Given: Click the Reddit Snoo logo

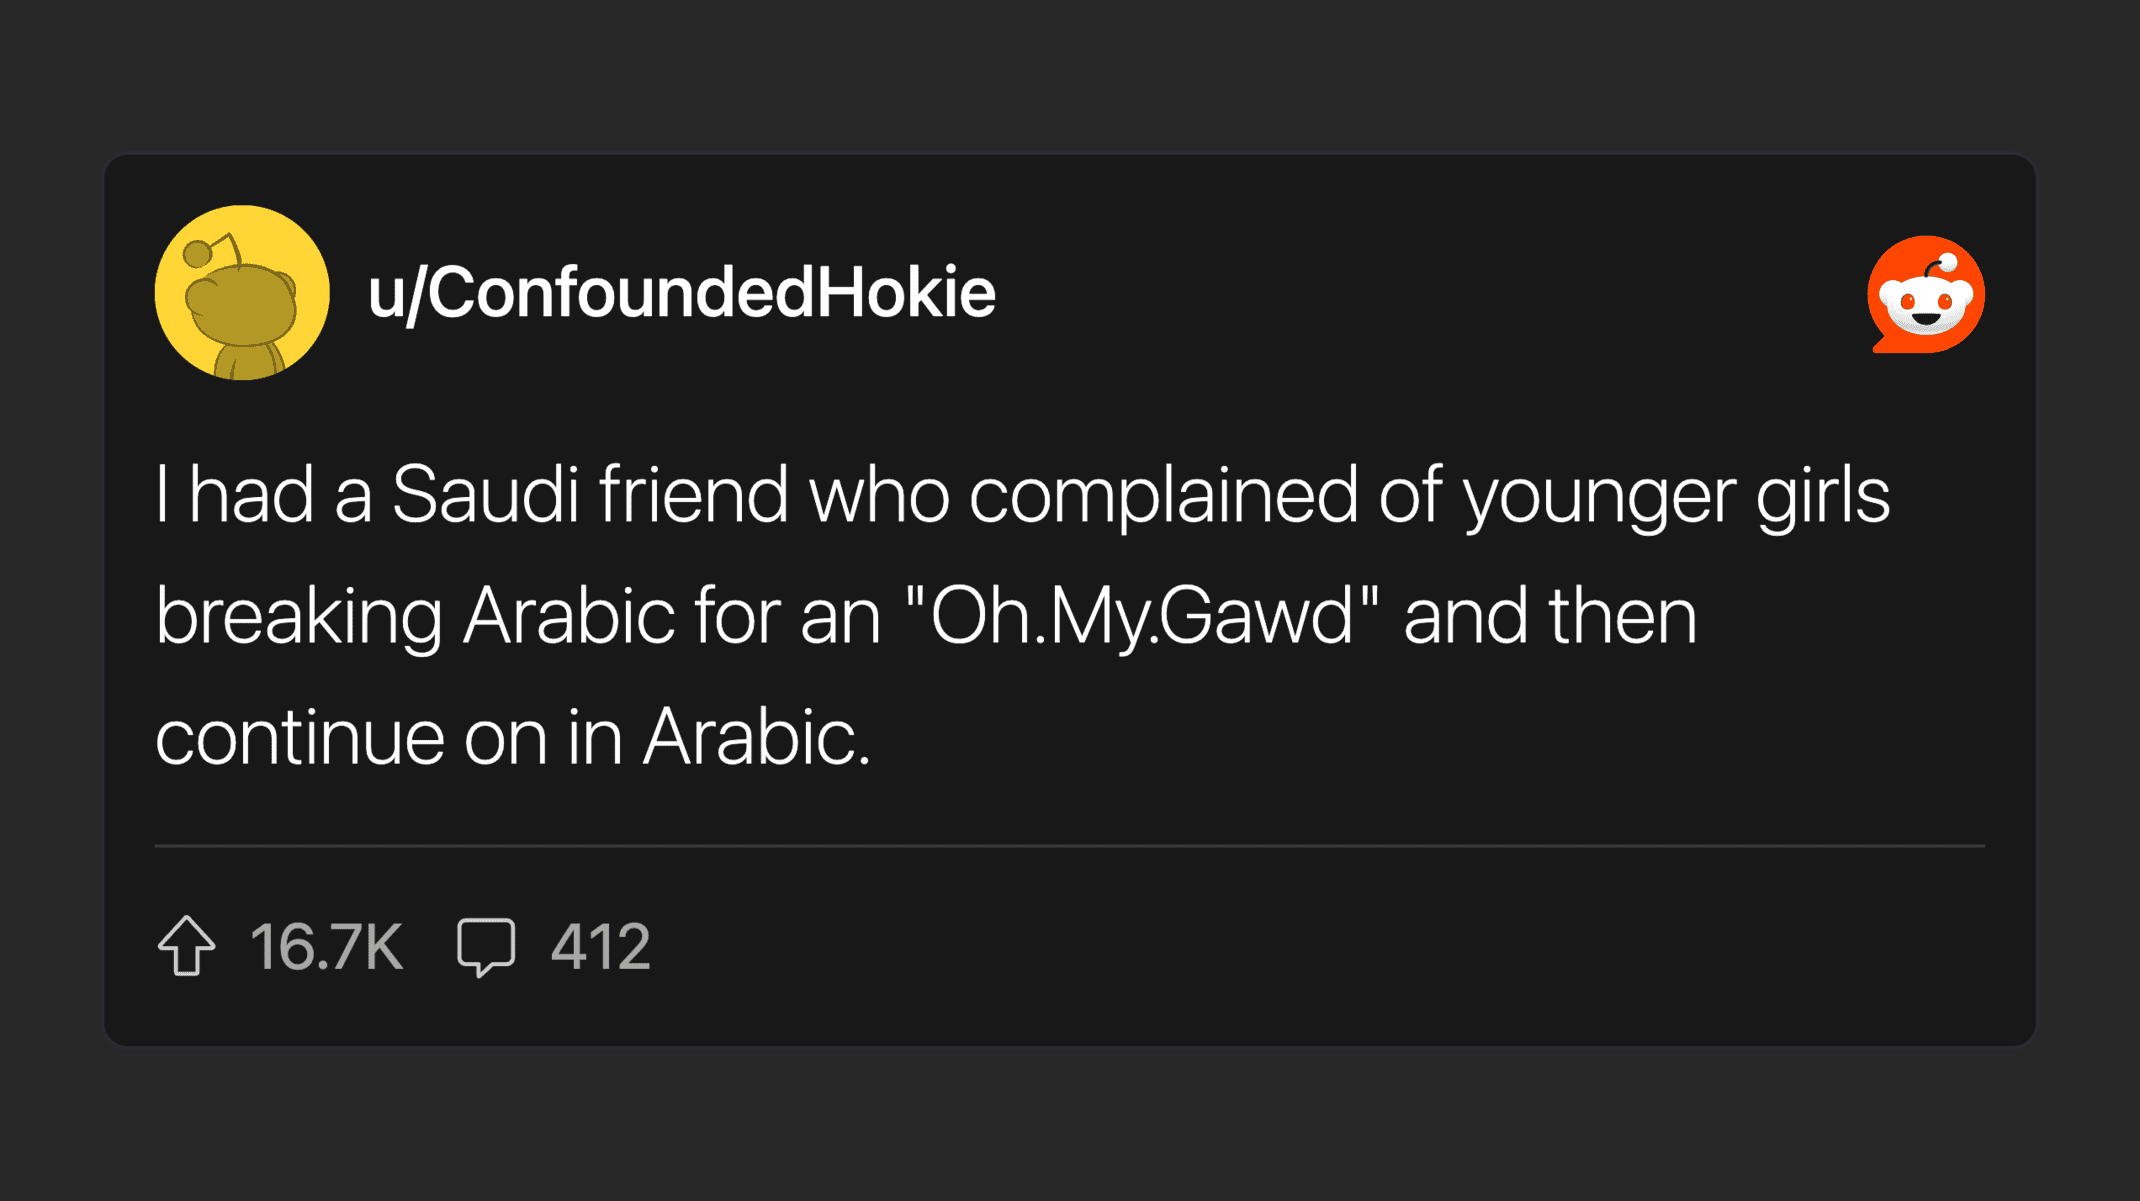Looking at the screenshot, I should (x=1925, y=294).
